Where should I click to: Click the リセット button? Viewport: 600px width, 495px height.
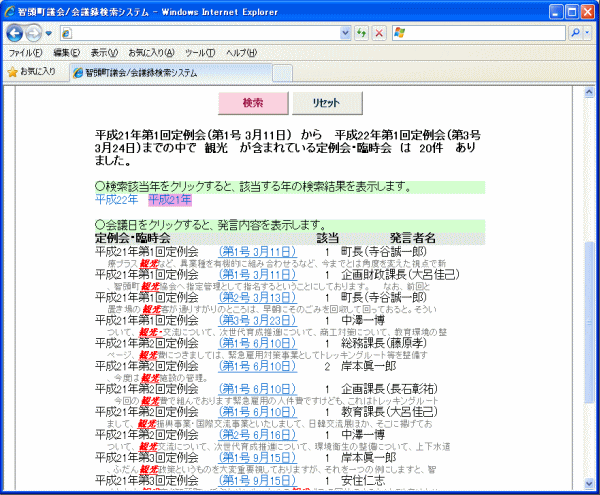coord(327,103)
